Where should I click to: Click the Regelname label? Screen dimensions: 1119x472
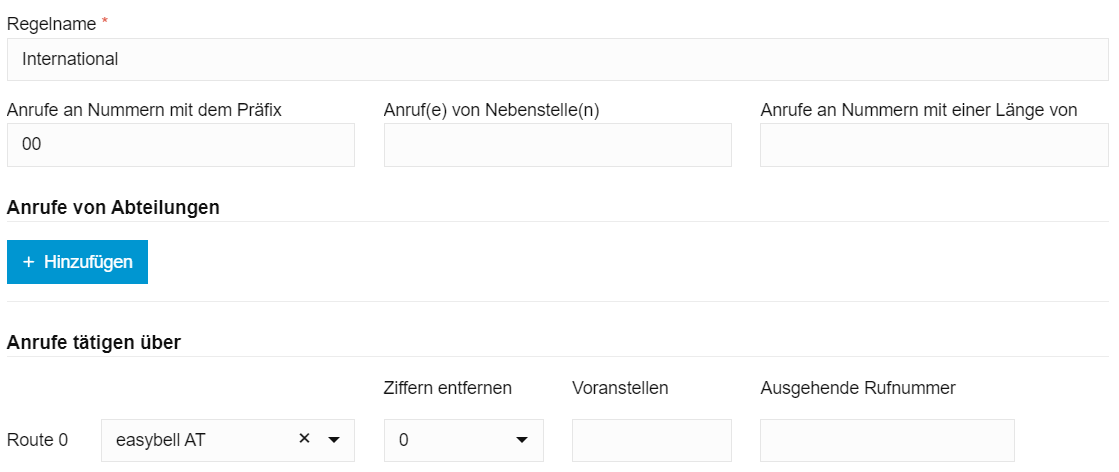[51, 22]
